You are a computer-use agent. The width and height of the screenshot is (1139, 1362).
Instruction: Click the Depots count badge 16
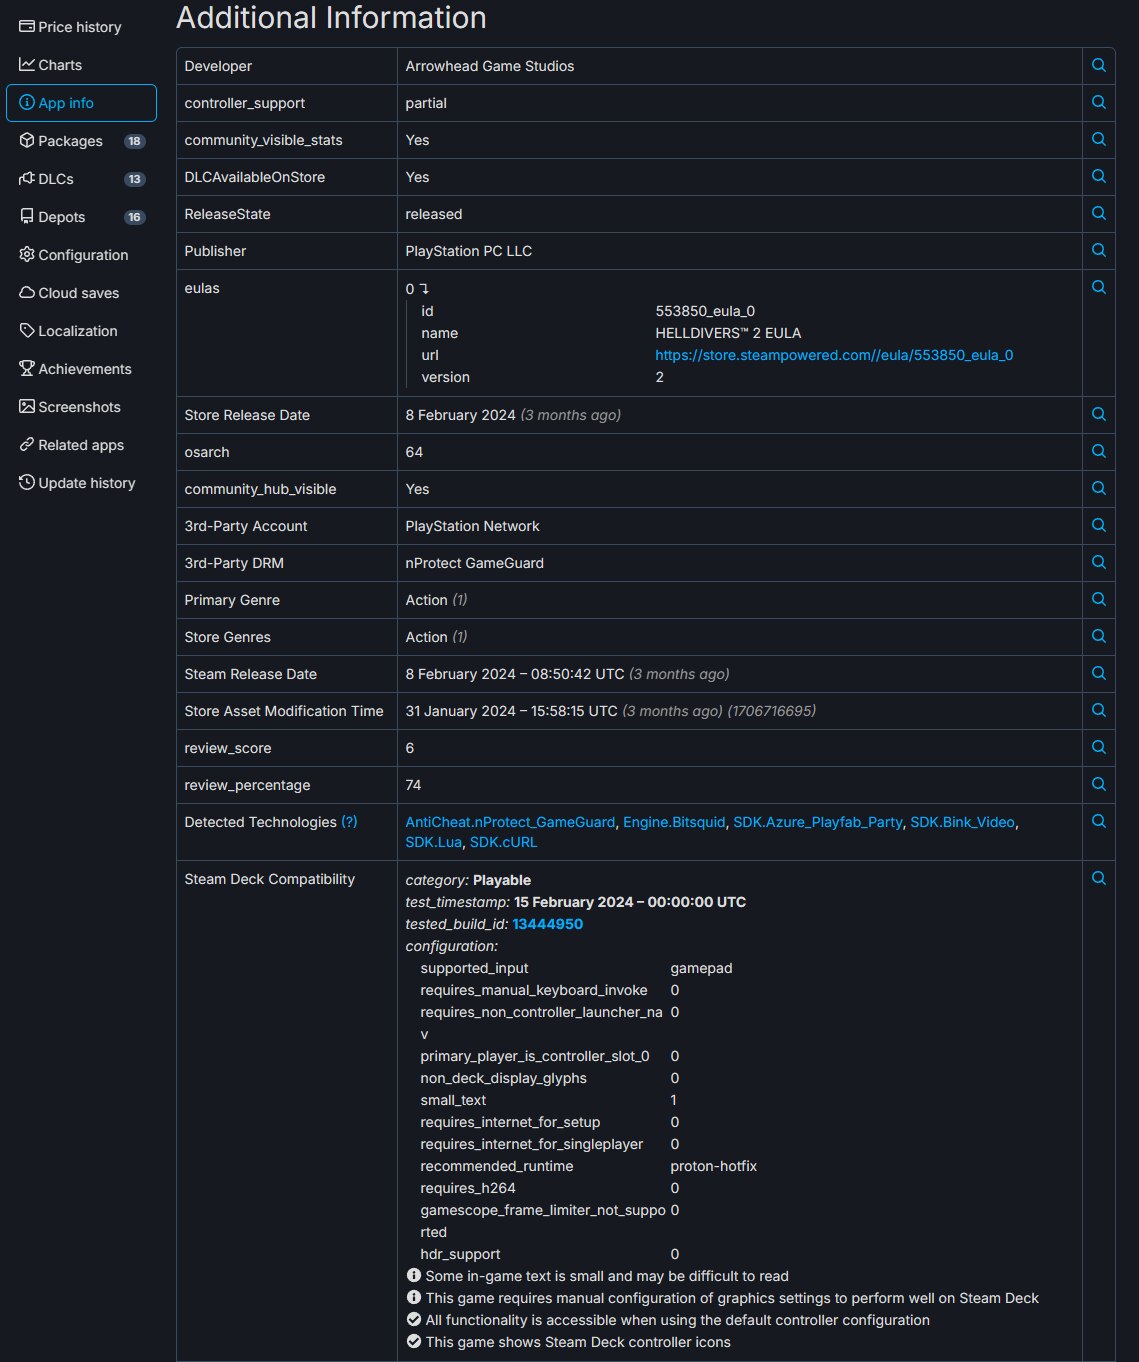coord(134,218)
